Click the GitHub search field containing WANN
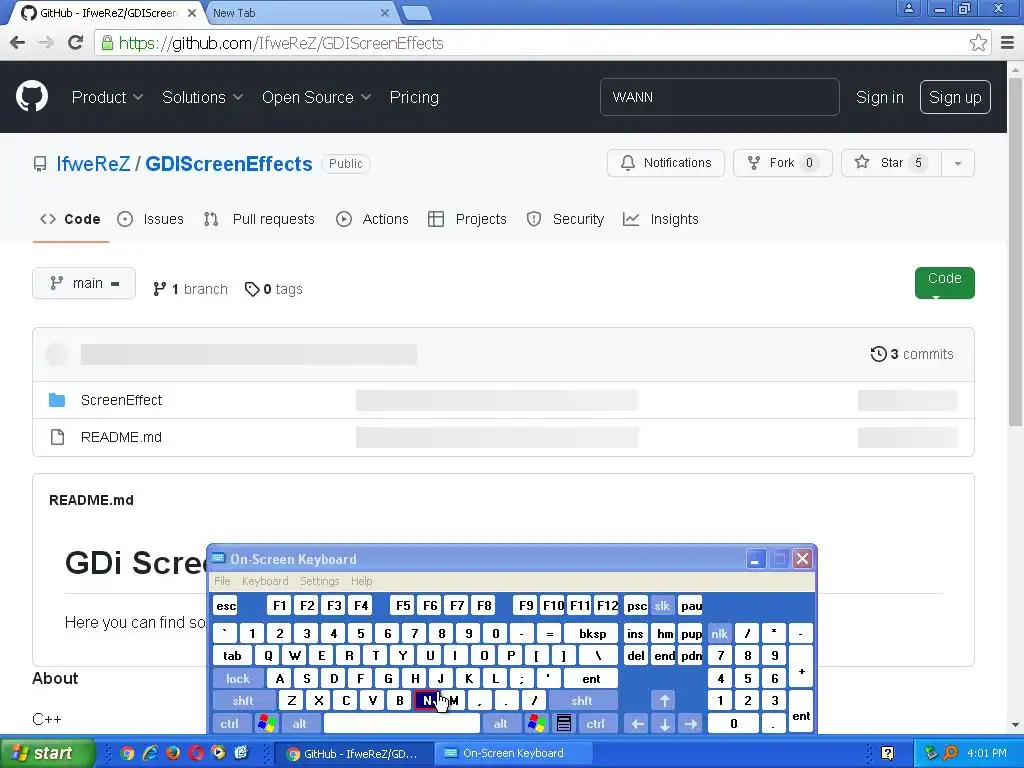This screenshot has width=1024, height=768. (x=720, y=97)
